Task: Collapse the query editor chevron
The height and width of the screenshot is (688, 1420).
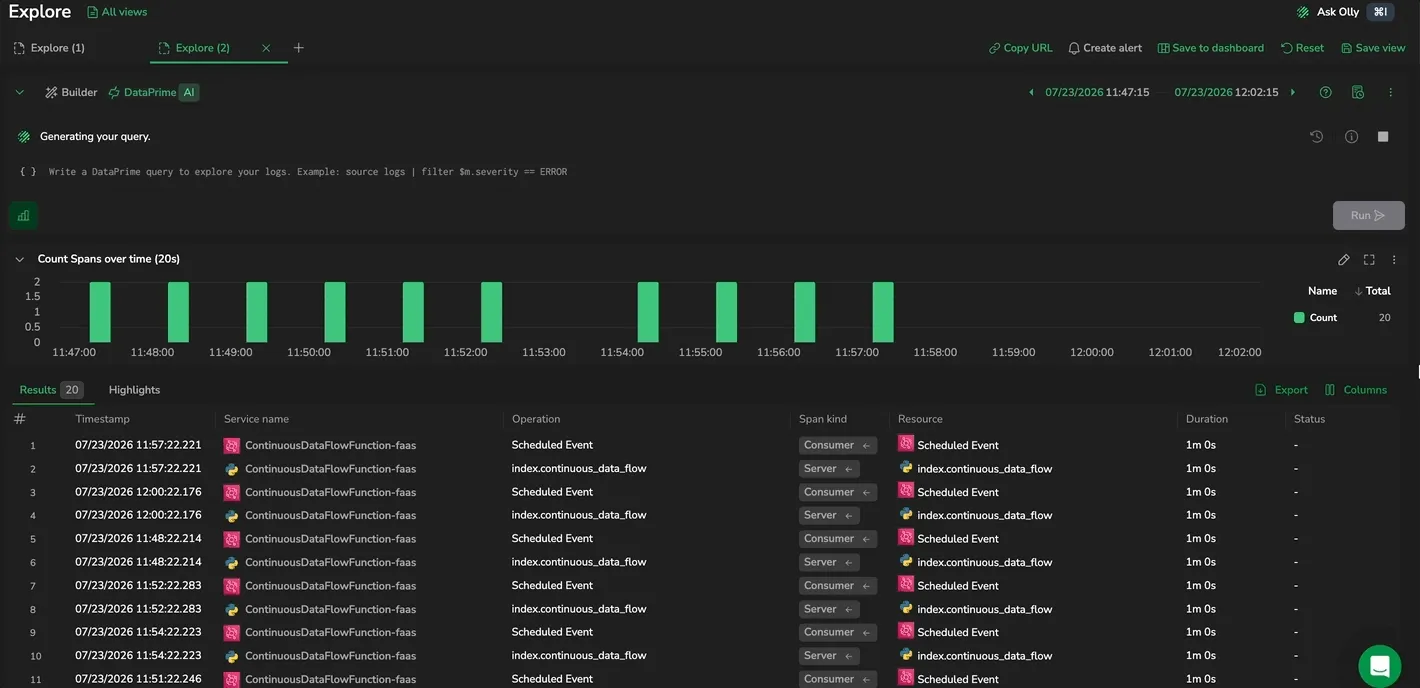Action: click(19, 92)
